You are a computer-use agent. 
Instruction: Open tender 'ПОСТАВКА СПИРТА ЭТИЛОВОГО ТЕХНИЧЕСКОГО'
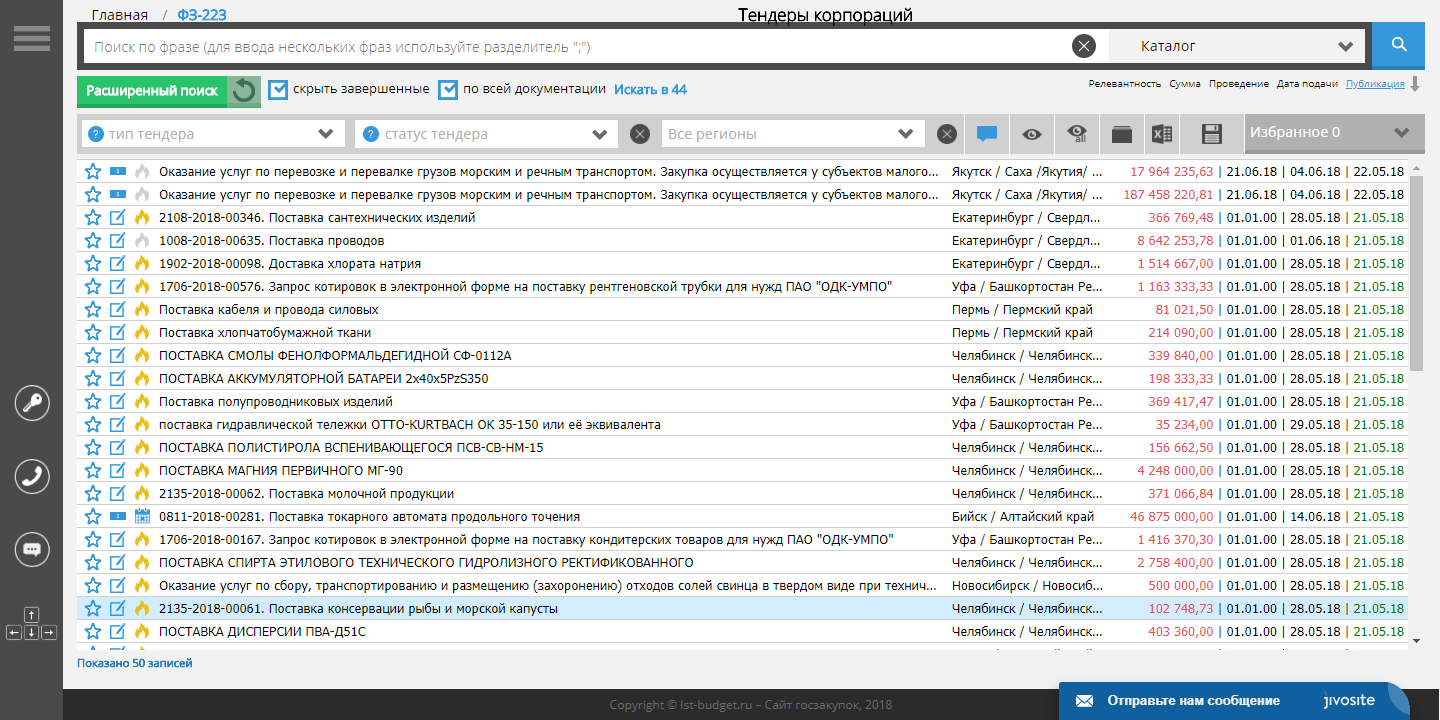tap(426, 563)
